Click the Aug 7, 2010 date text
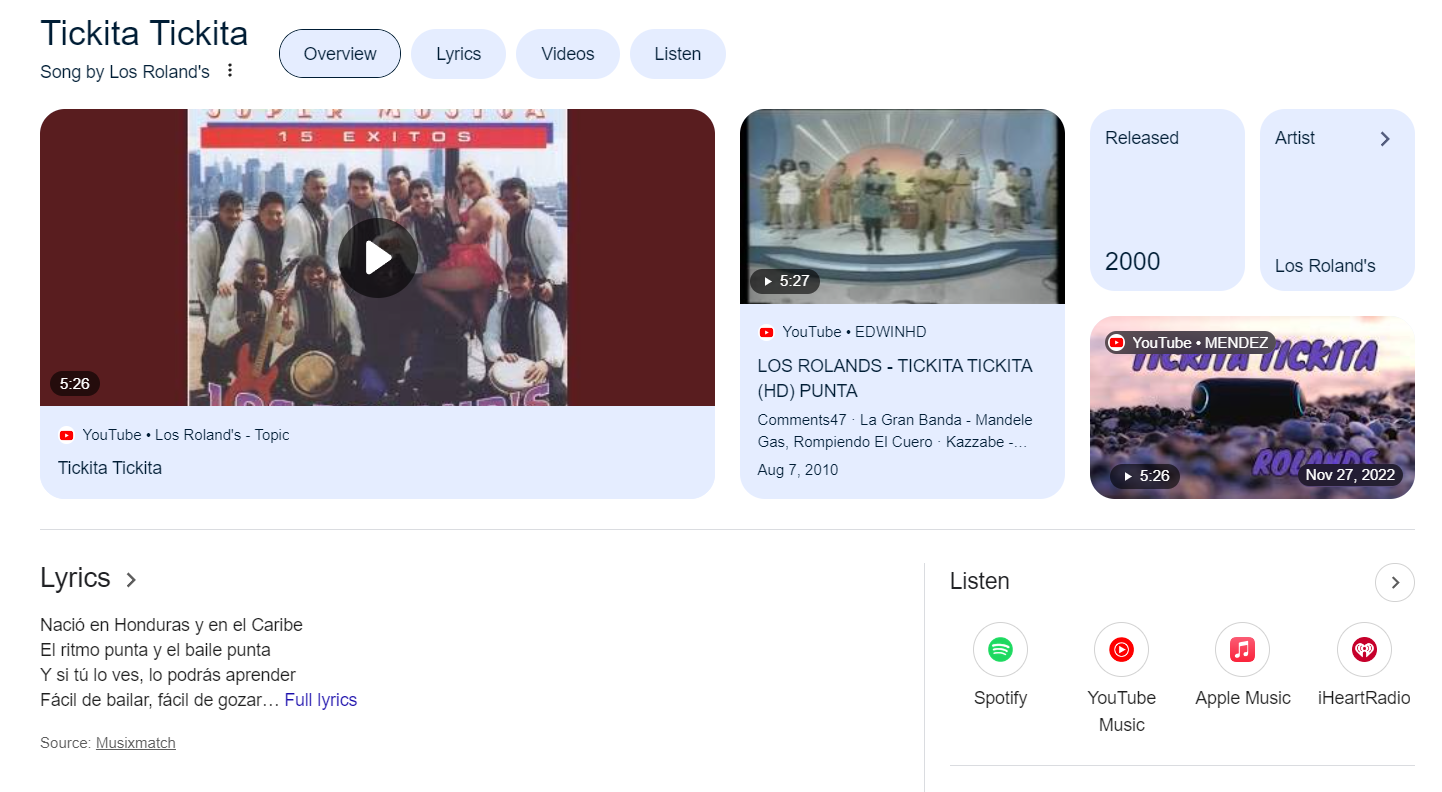1442x792 pixels. click(x=798, y=470)
